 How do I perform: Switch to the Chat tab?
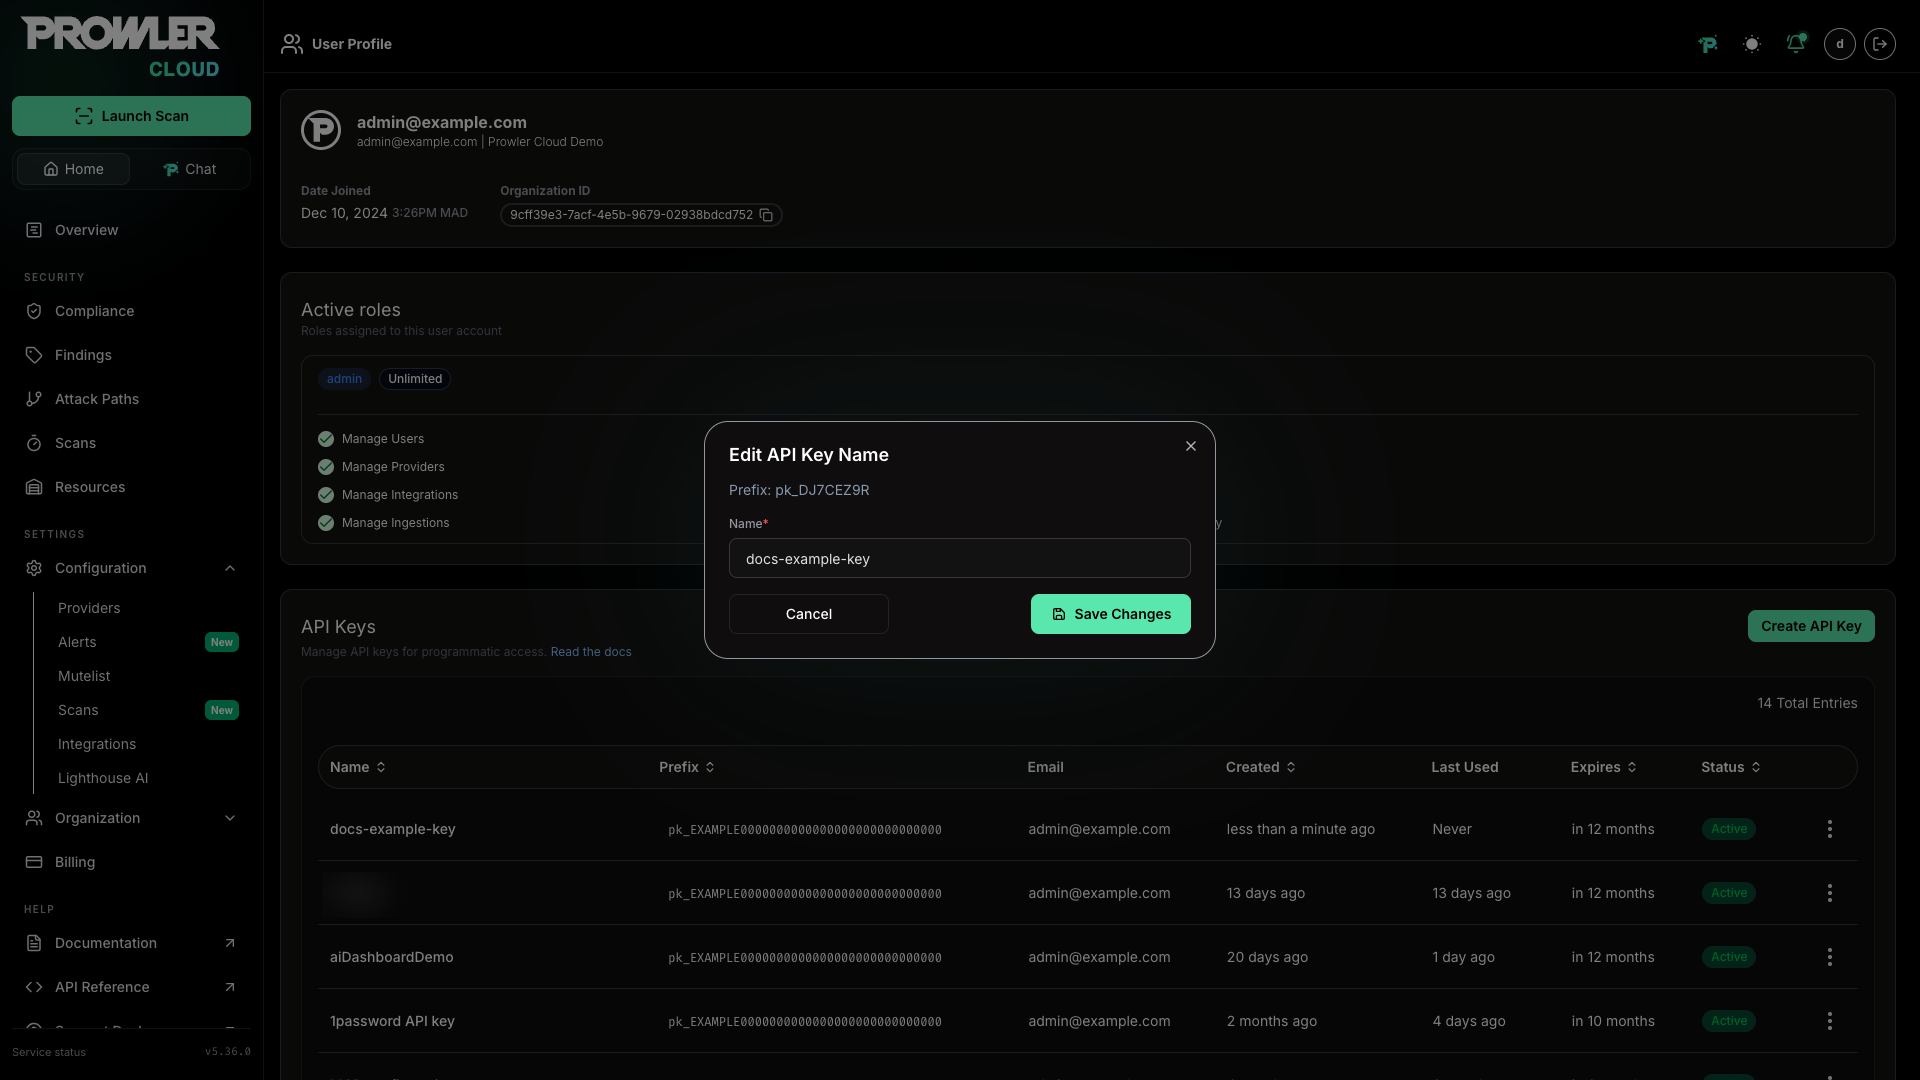pos(189,169)
